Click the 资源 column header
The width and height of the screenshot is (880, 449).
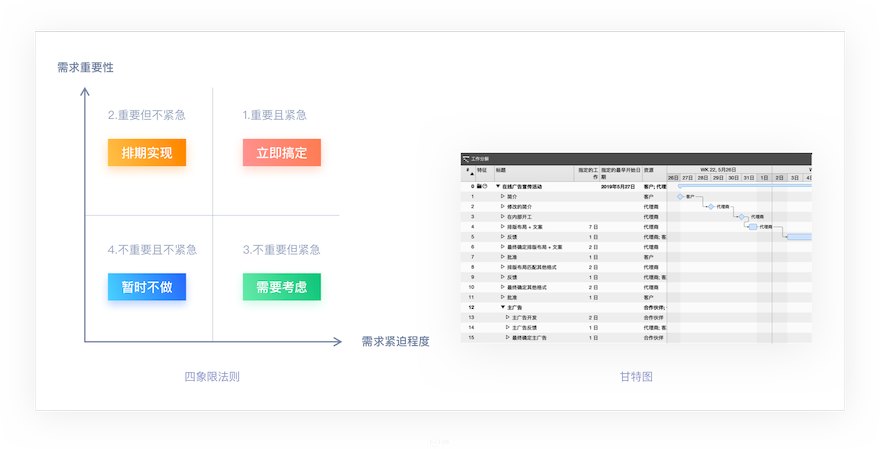(649, 170)
